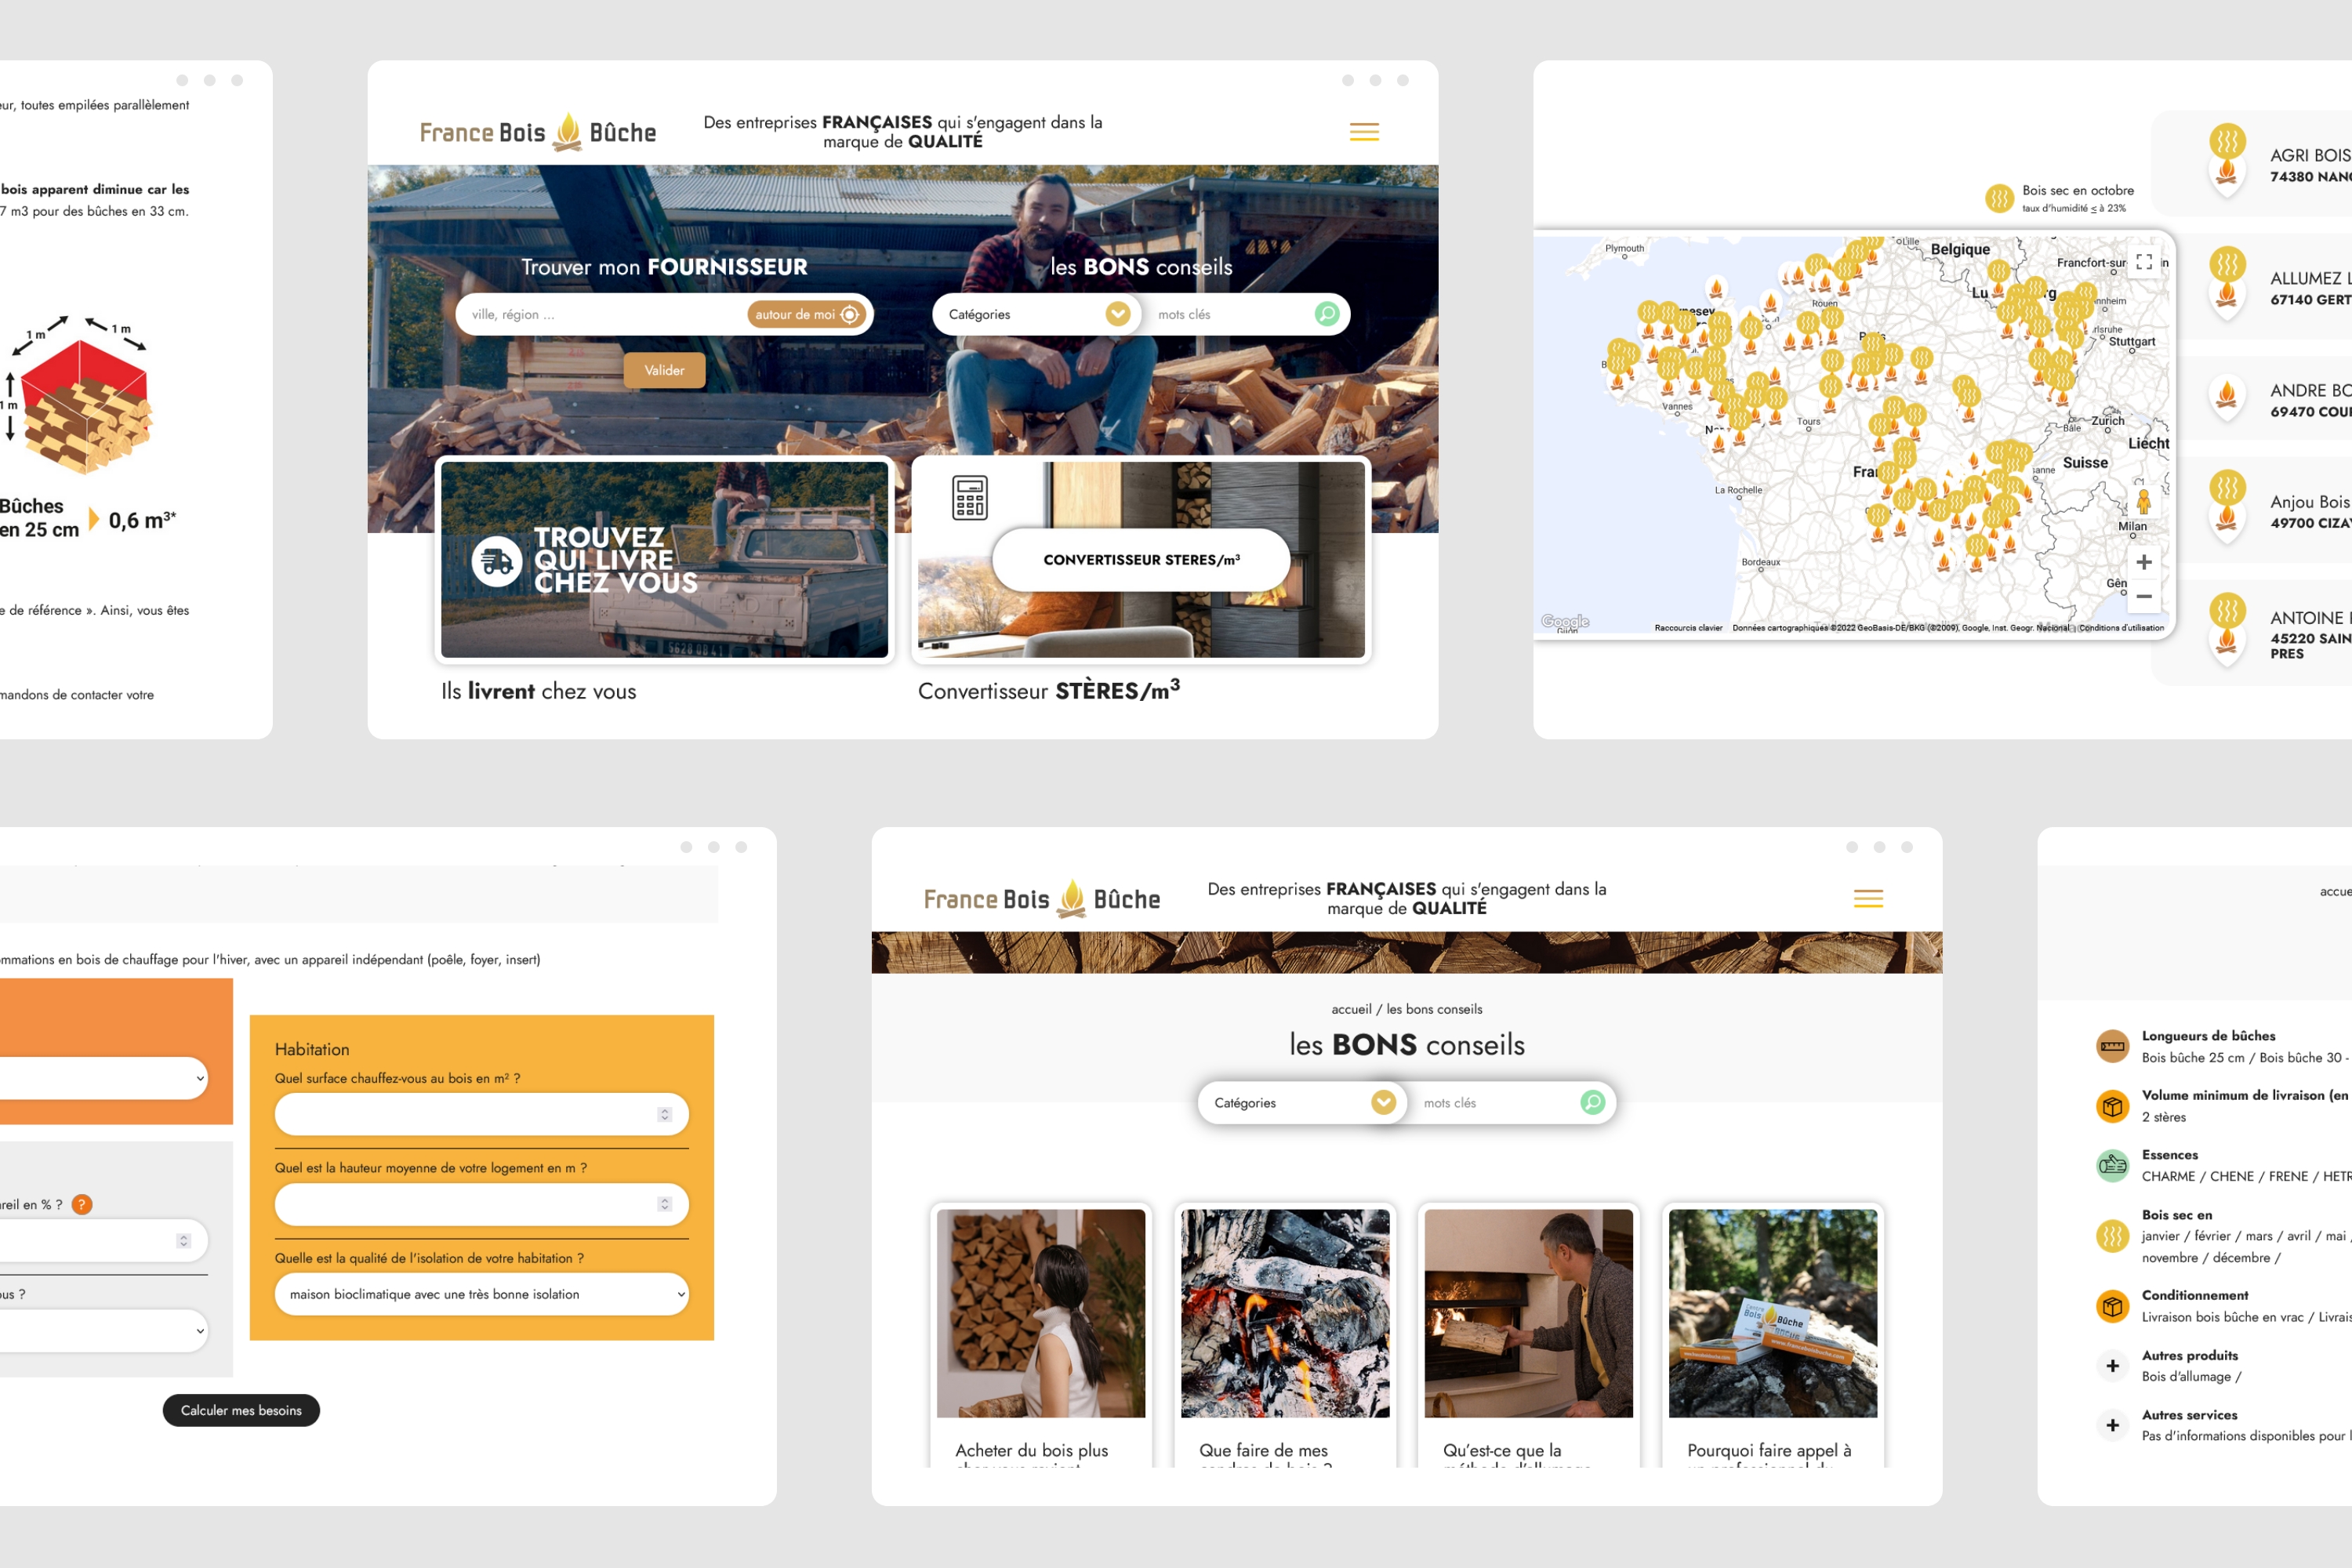Toggle 'autour de moi' location button
This screenshot has width=2352, height=1568.
pyautogui.click(x=806, y=314)
